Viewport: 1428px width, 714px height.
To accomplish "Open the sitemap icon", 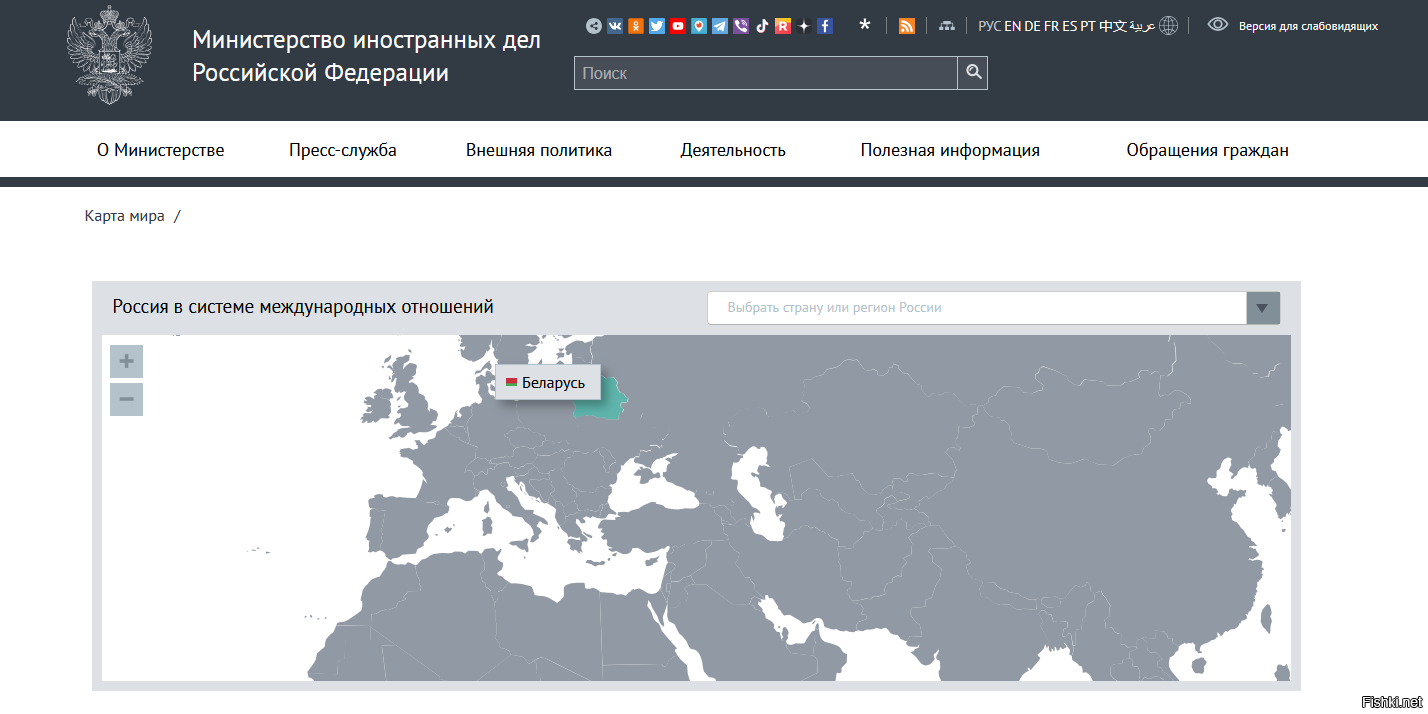I will tap(947, 26).
